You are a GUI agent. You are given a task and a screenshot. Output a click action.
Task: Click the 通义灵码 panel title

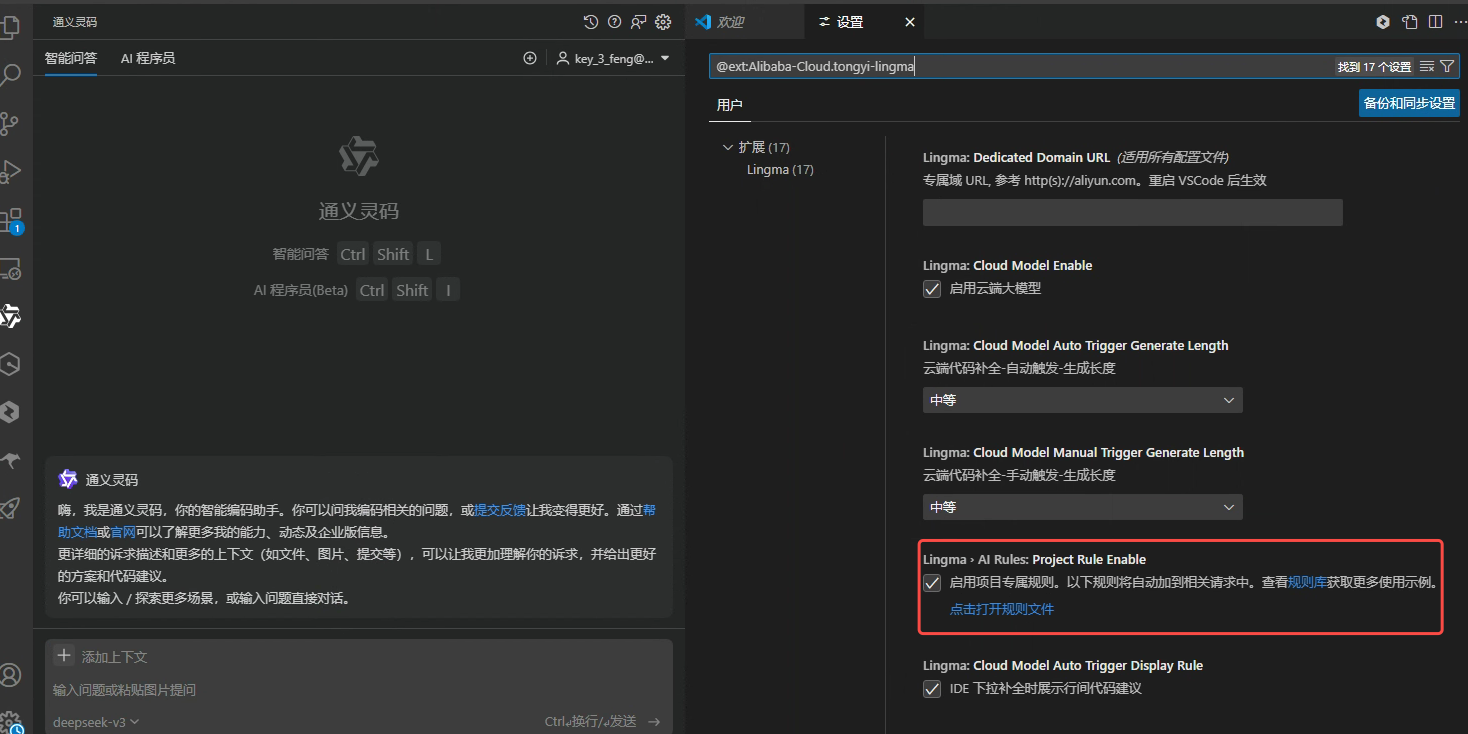[x=75, y=22]
